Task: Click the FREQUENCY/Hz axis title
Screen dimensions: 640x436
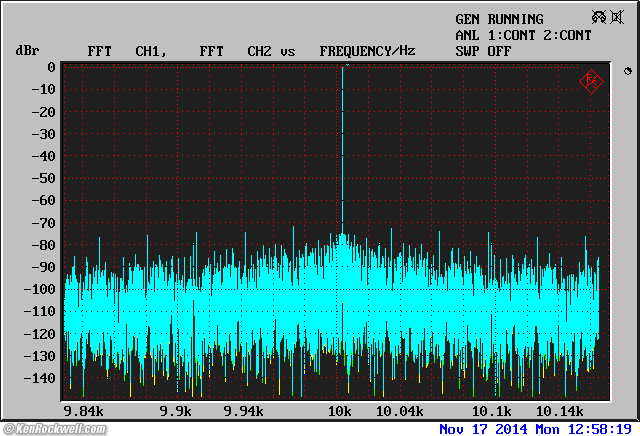Action: tap(367, 50)
